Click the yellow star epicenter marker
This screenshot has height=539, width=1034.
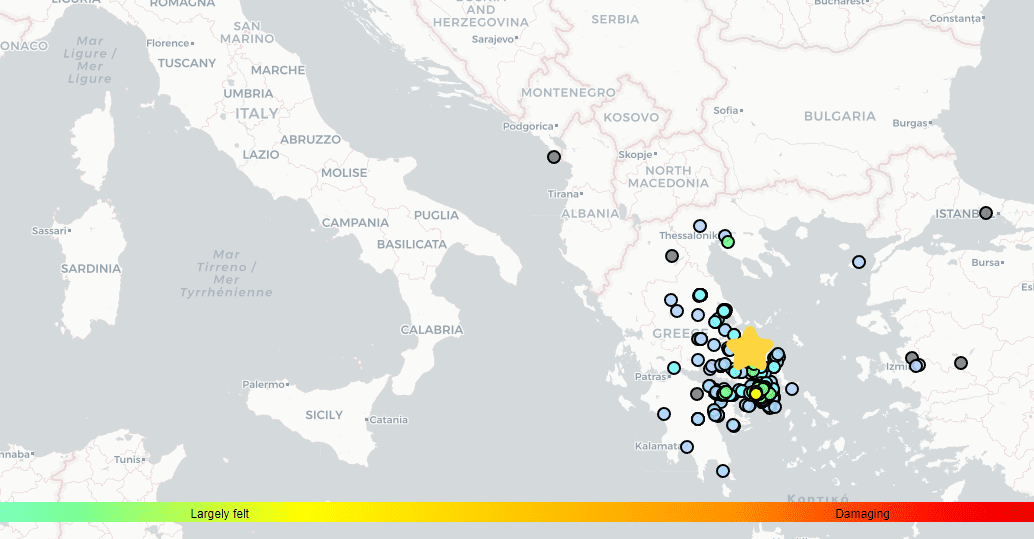pos(749,348)
